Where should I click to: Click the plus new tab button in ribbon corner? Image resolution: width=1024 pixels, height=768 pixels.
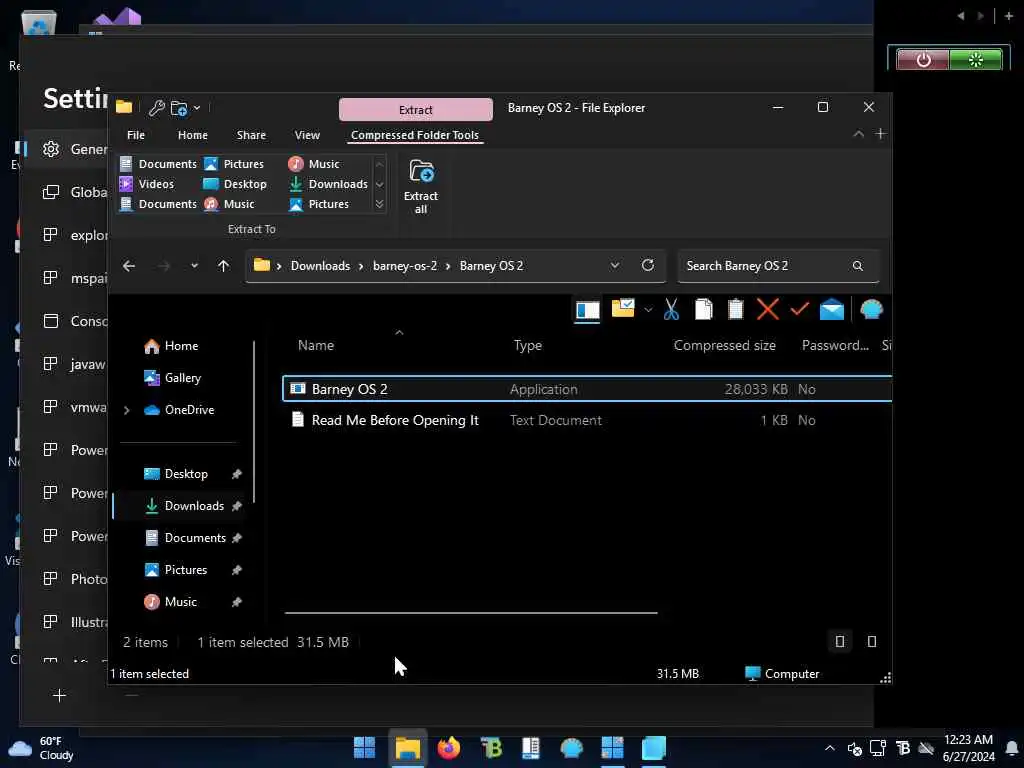coord(880,134)
